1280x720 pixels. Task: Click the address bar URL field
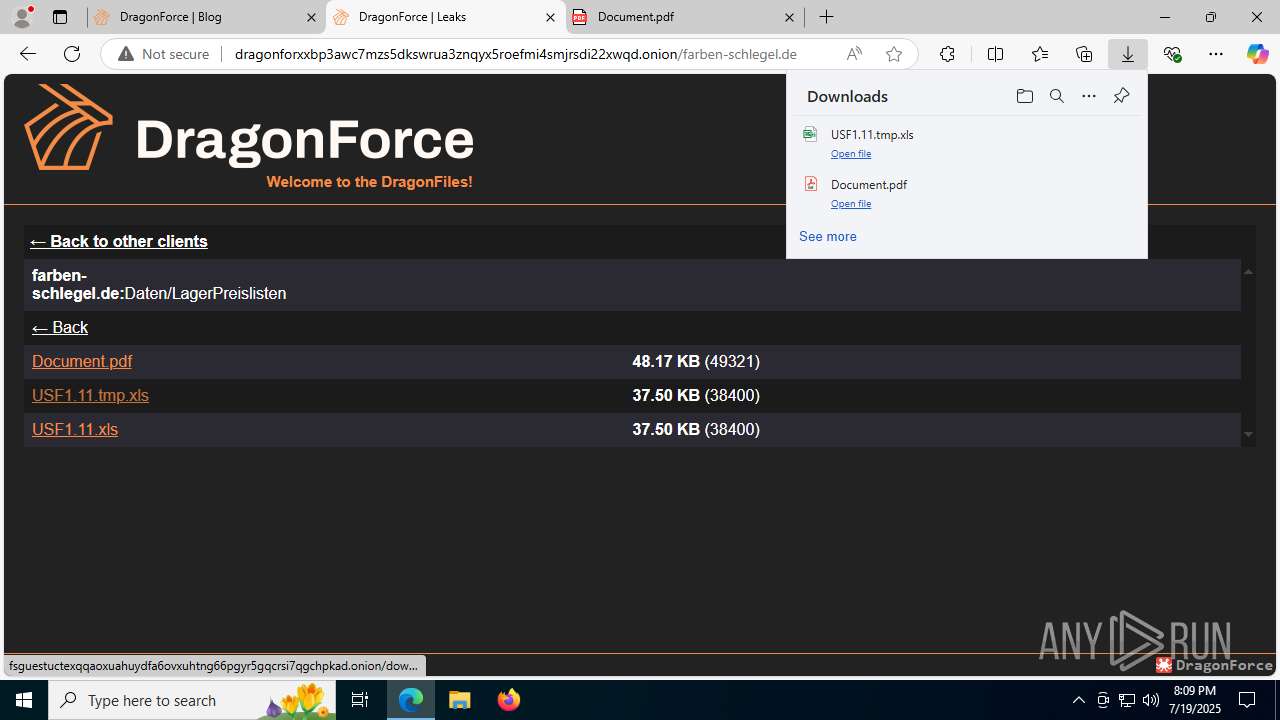click(x=515, y=54)
